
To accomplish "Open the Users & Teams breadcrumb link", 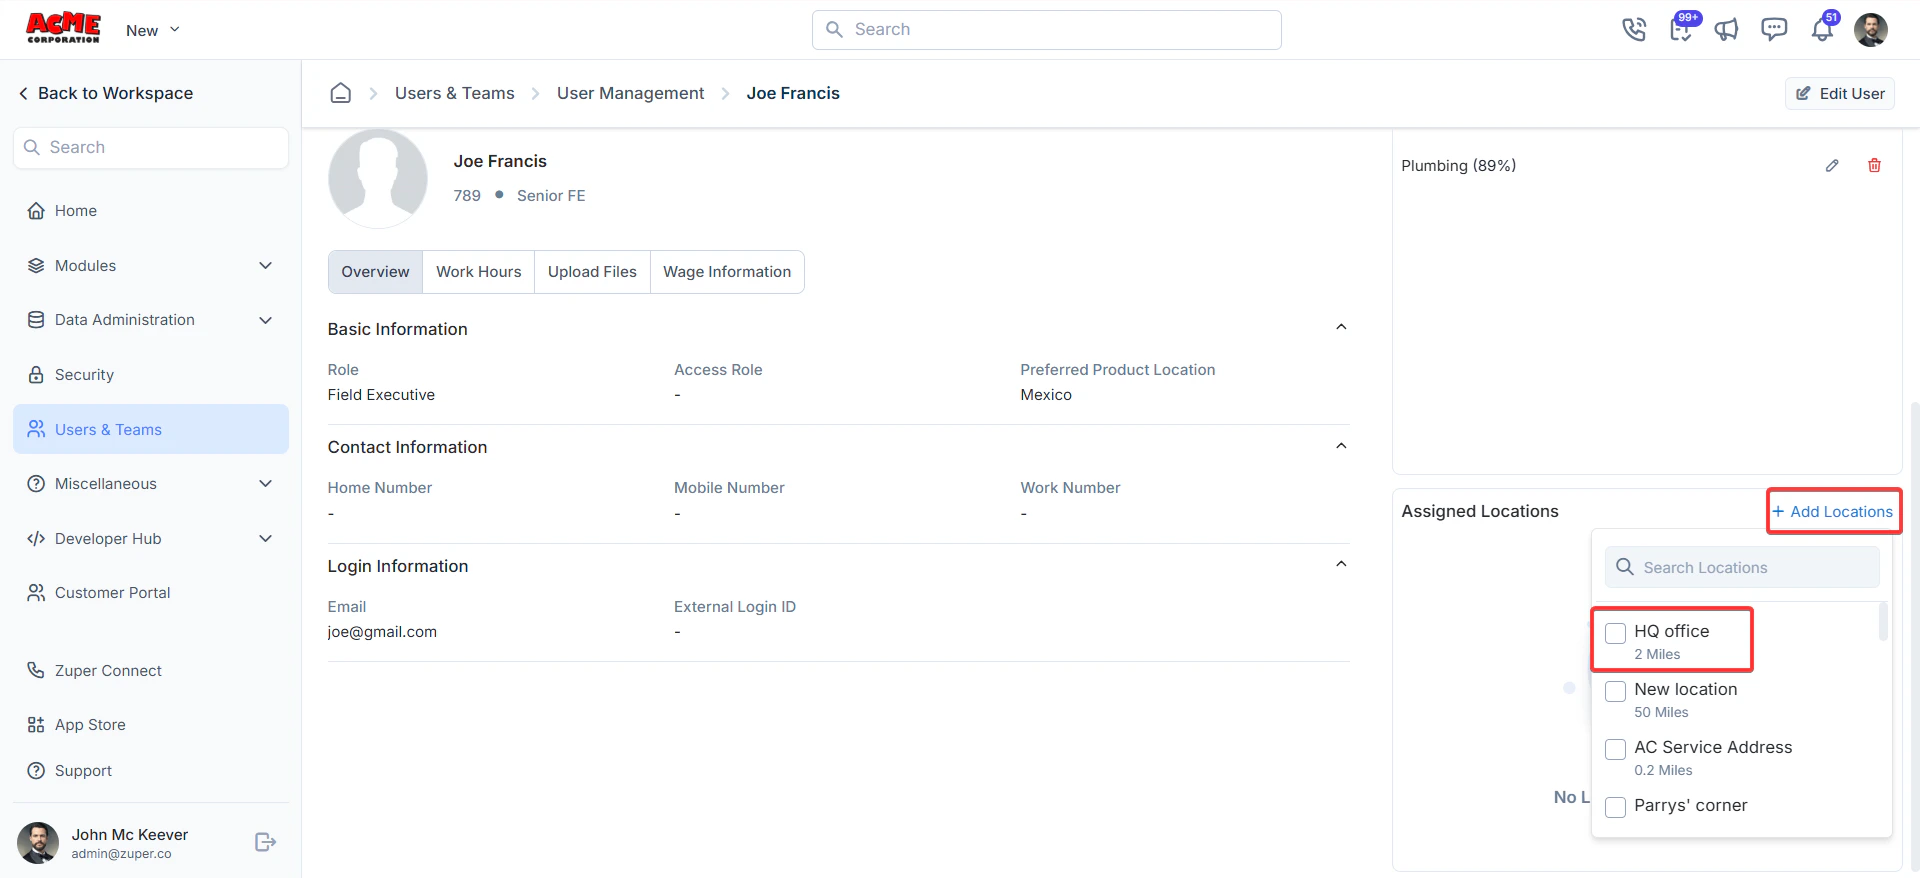I will 455,93.
